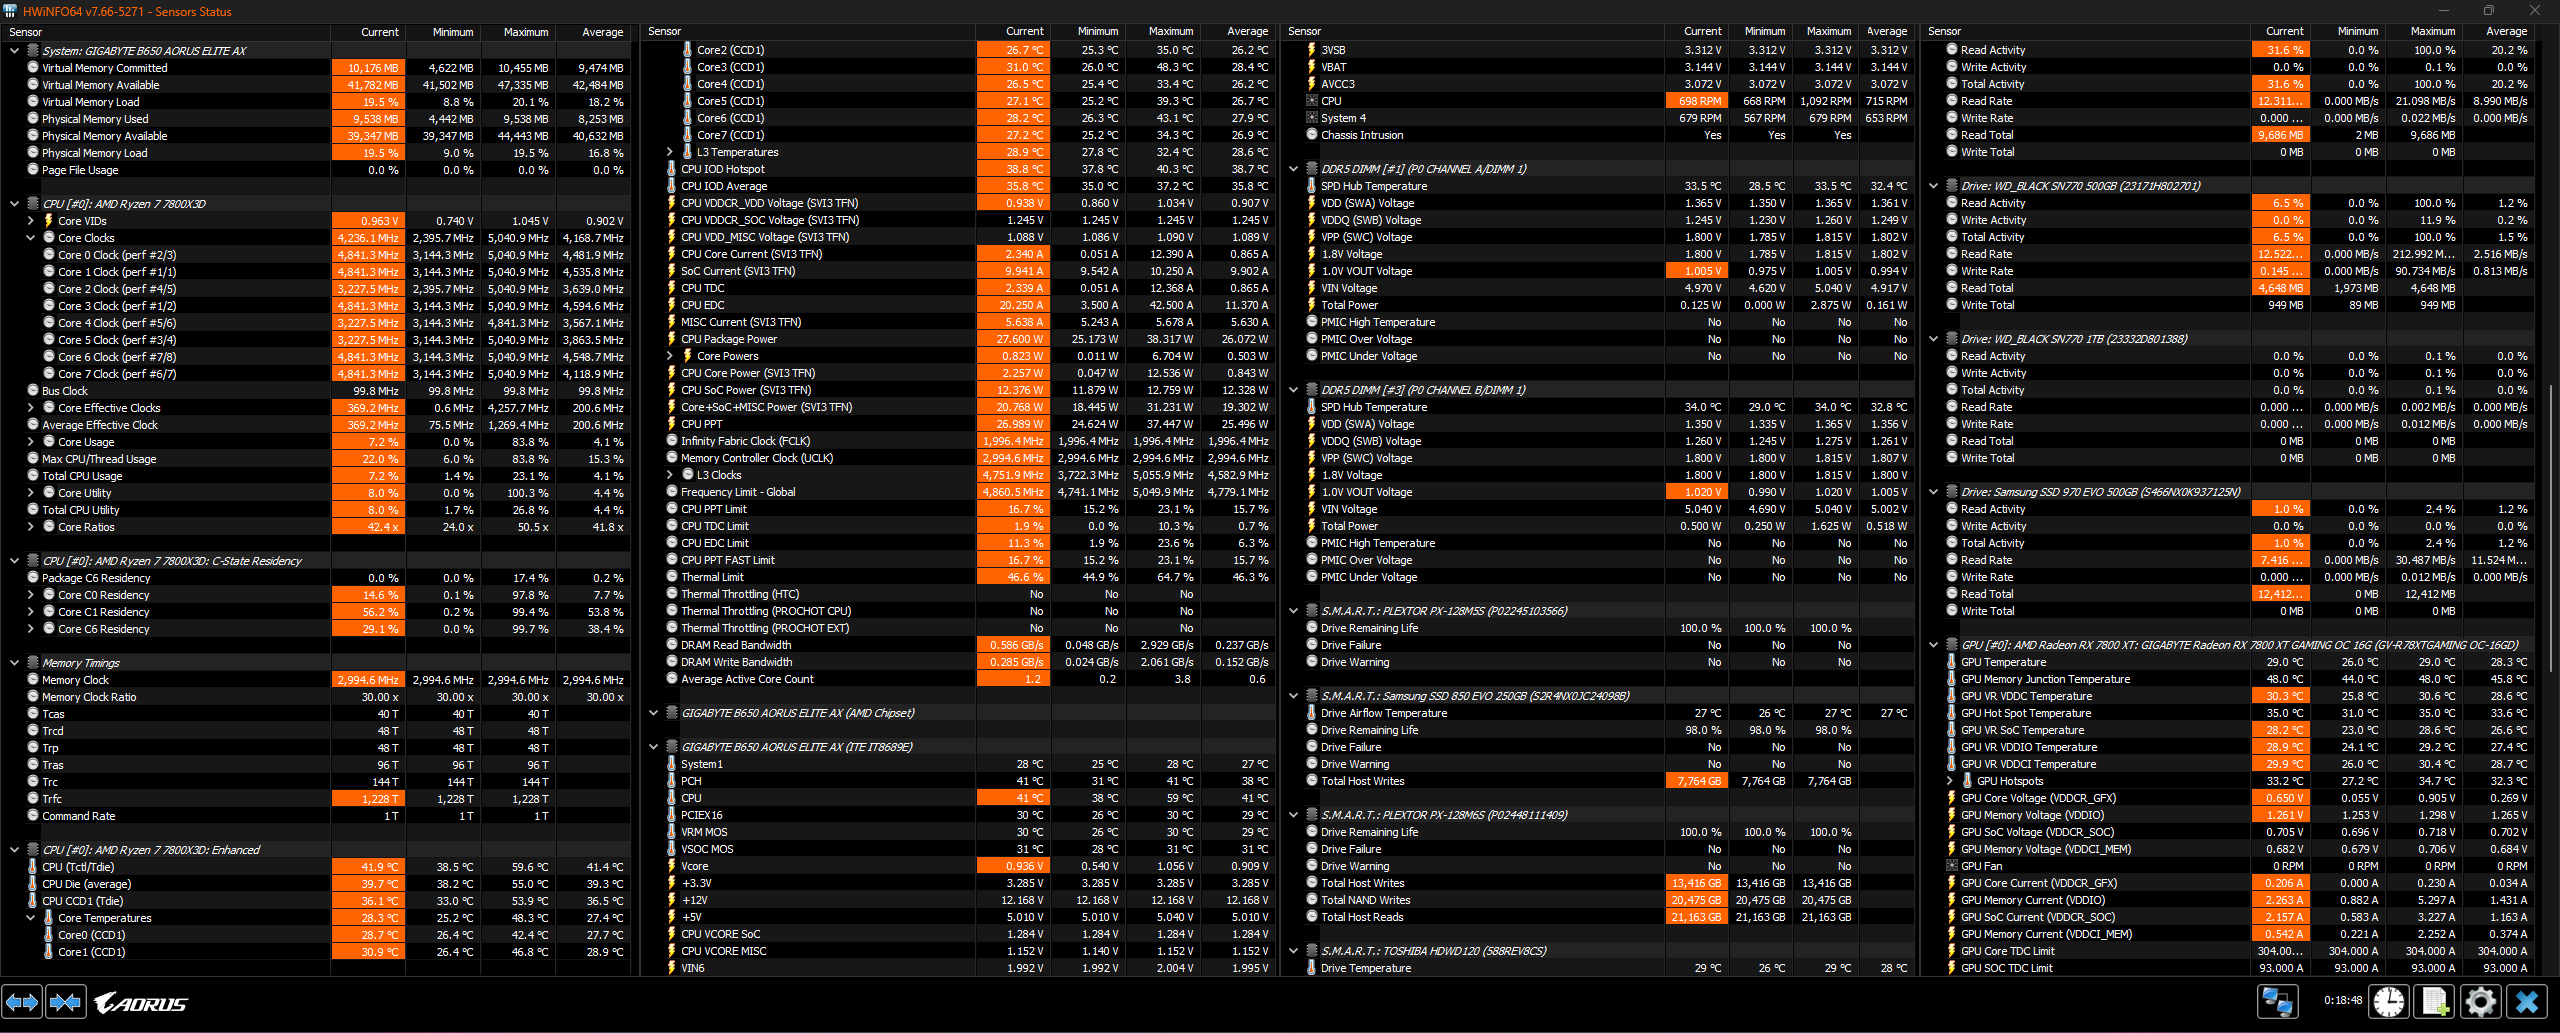Screen dimensions: 2560x1033
Task: Select the Core 0 Clock (perf #2/3) row
Action: (317, 255)
